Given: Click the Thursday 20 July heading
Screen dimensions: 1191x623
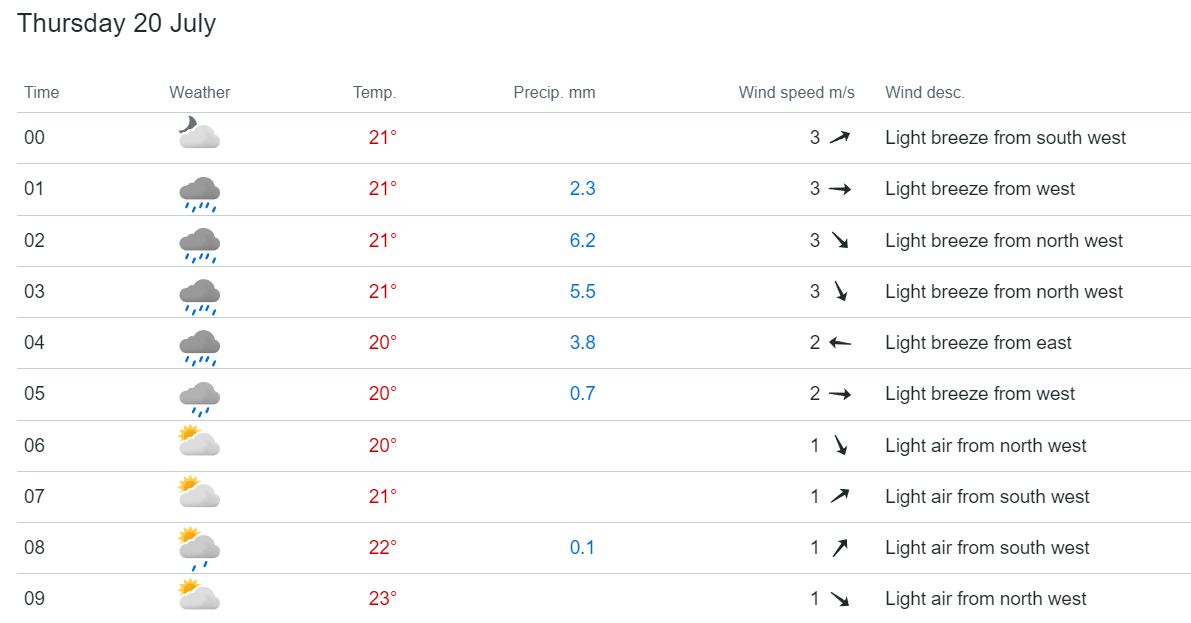Looking at the screenshot, I should (x=117, y=23).
